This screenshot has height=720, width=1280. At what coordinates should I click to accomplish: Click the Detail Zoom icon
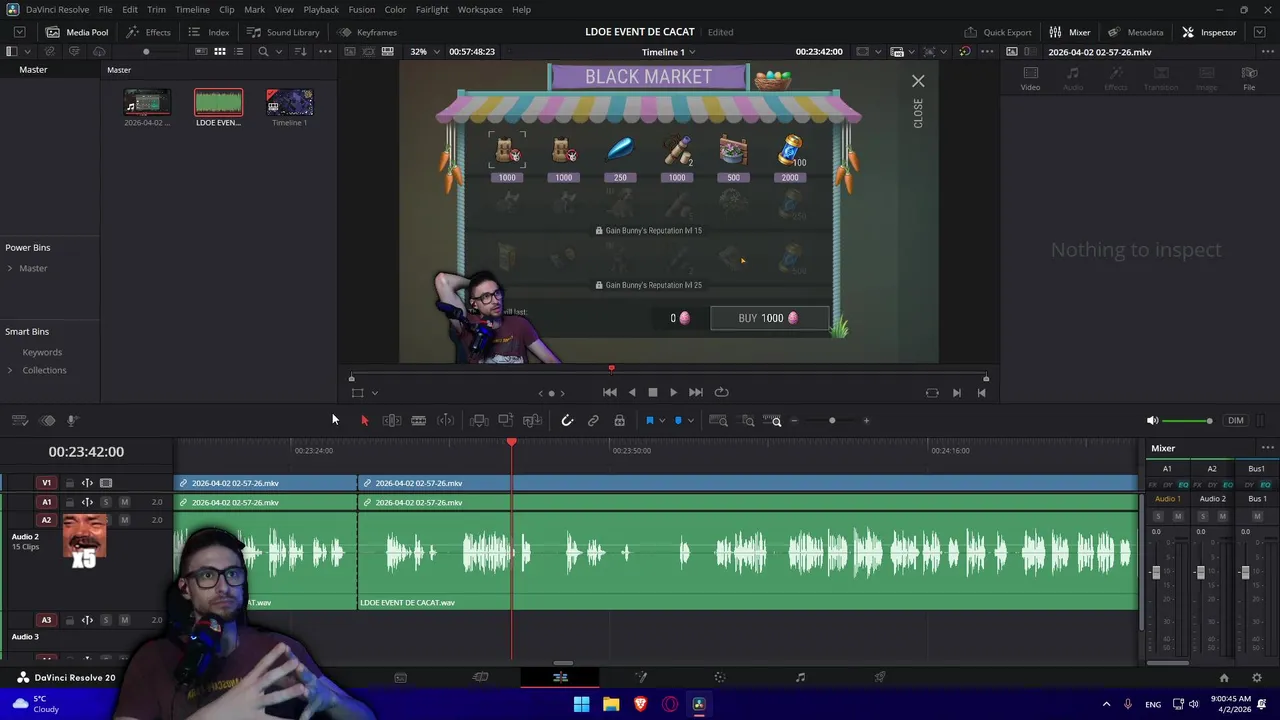click(747, 421)
